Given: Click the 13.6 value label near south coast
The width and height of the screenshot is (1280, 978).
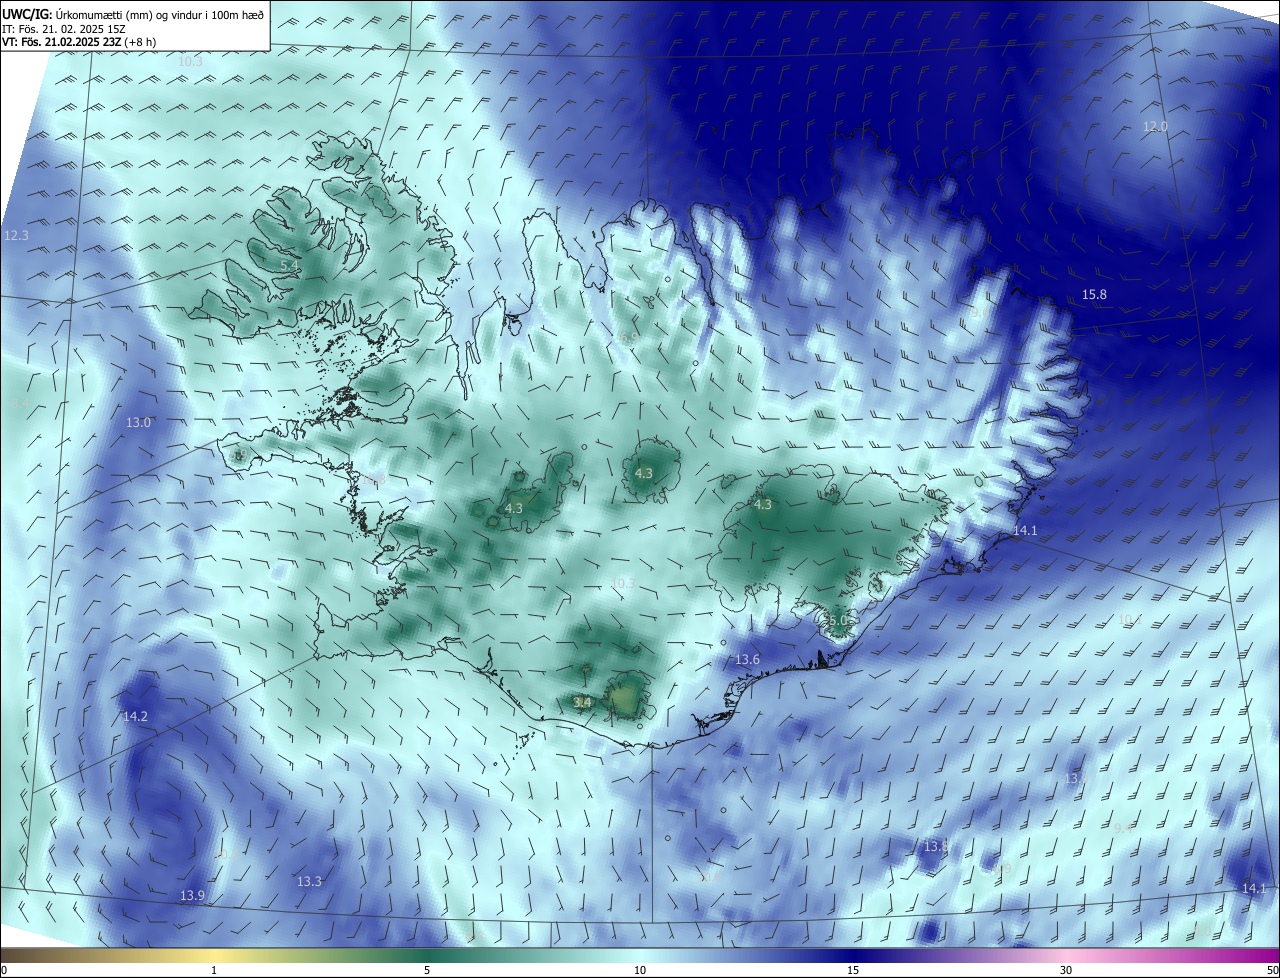Looking at the screenshot, I should coord(747,660).
